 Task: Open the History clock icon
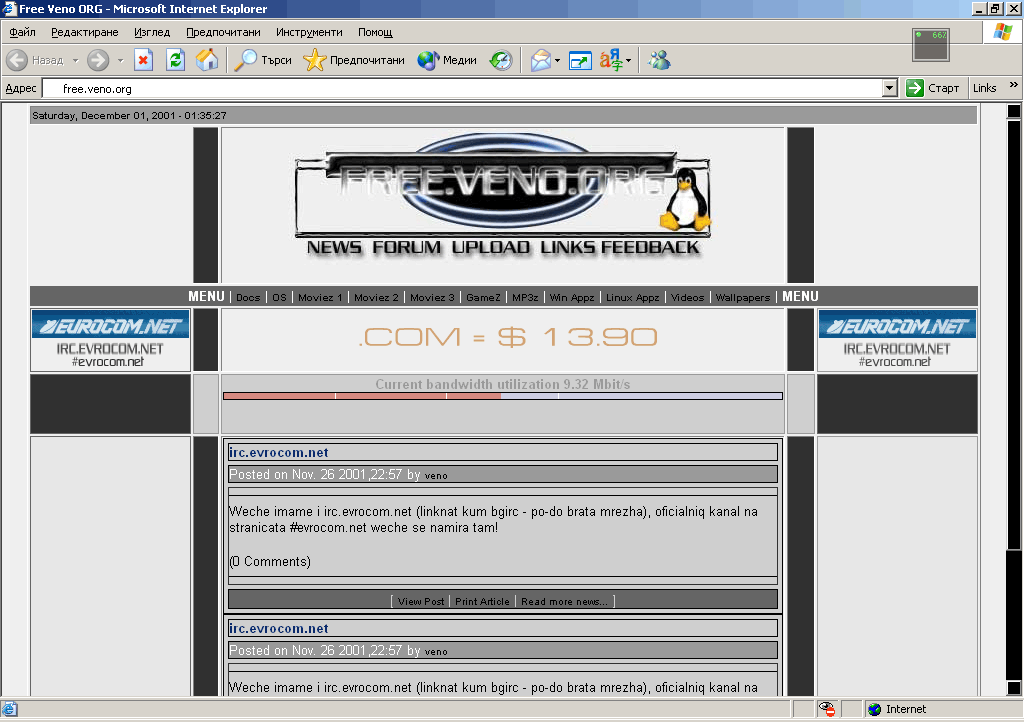[501, 60]
